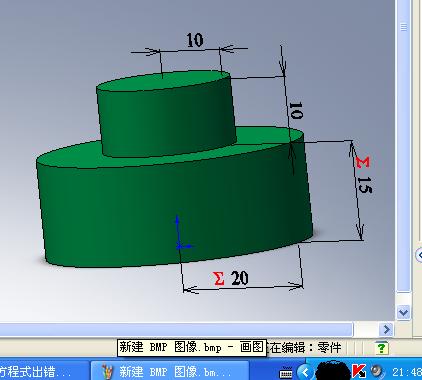Viewport: 422px width, 380px height.
Task: Click the horizontal scrollbar right arrow
Action: 386,330
